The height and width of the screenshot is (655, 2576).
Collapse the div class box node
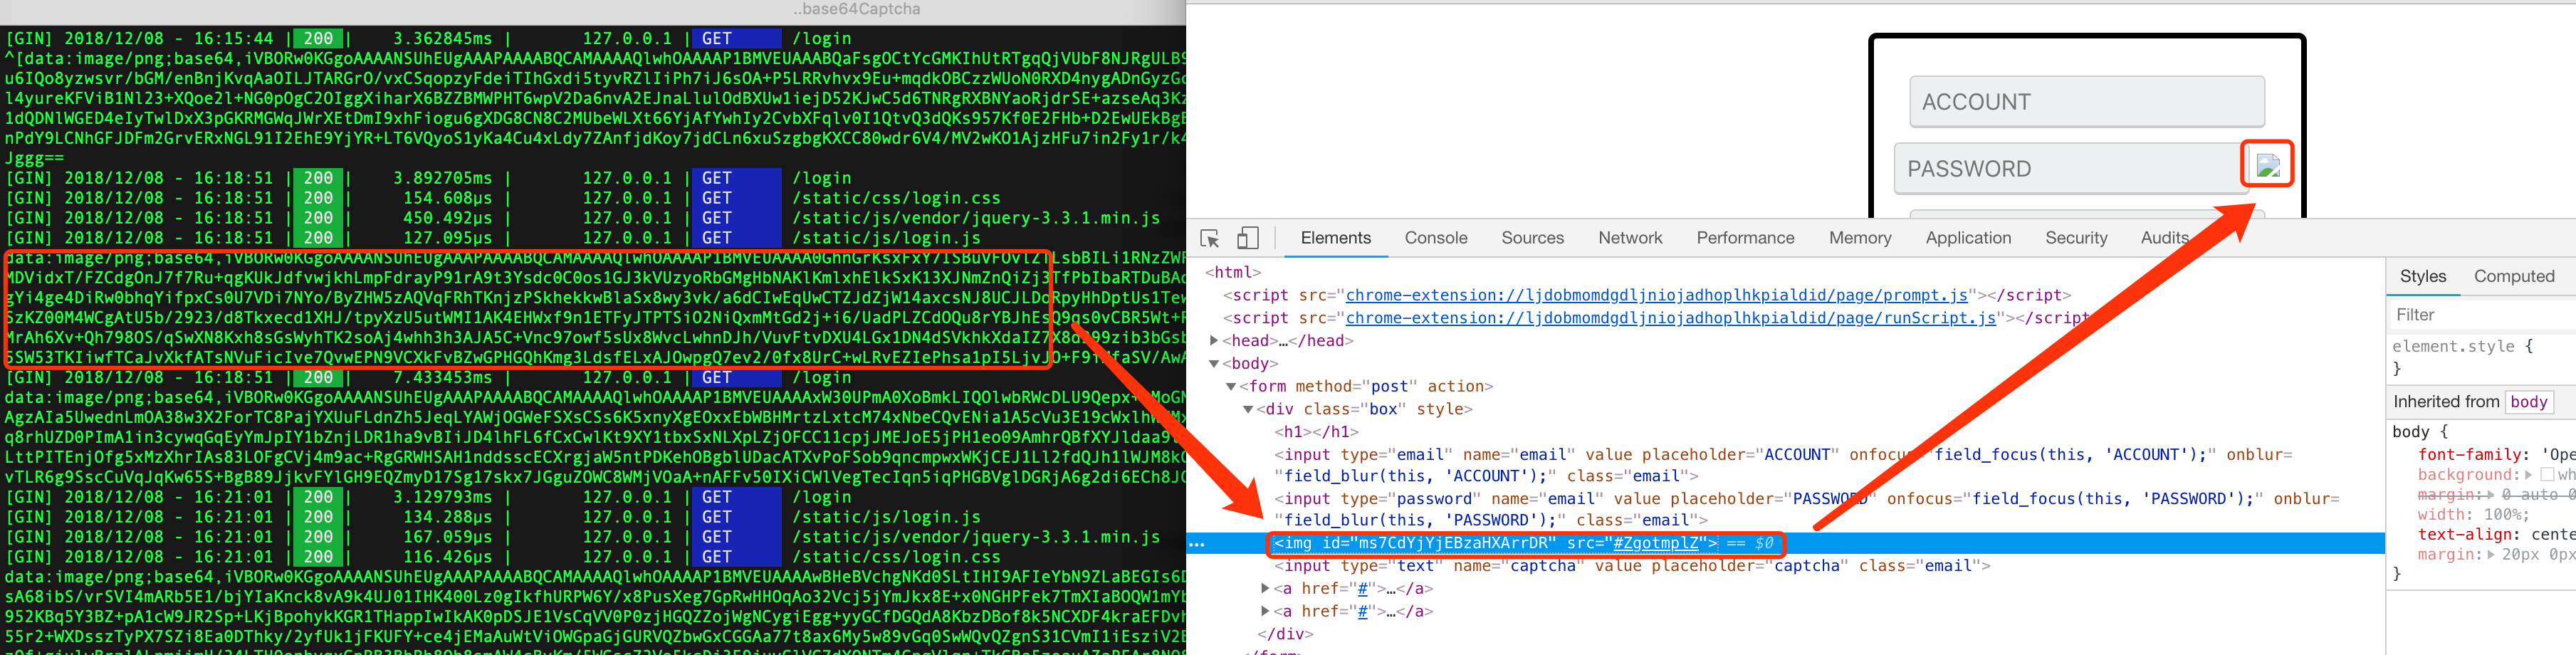click(x=1248, y=409)
